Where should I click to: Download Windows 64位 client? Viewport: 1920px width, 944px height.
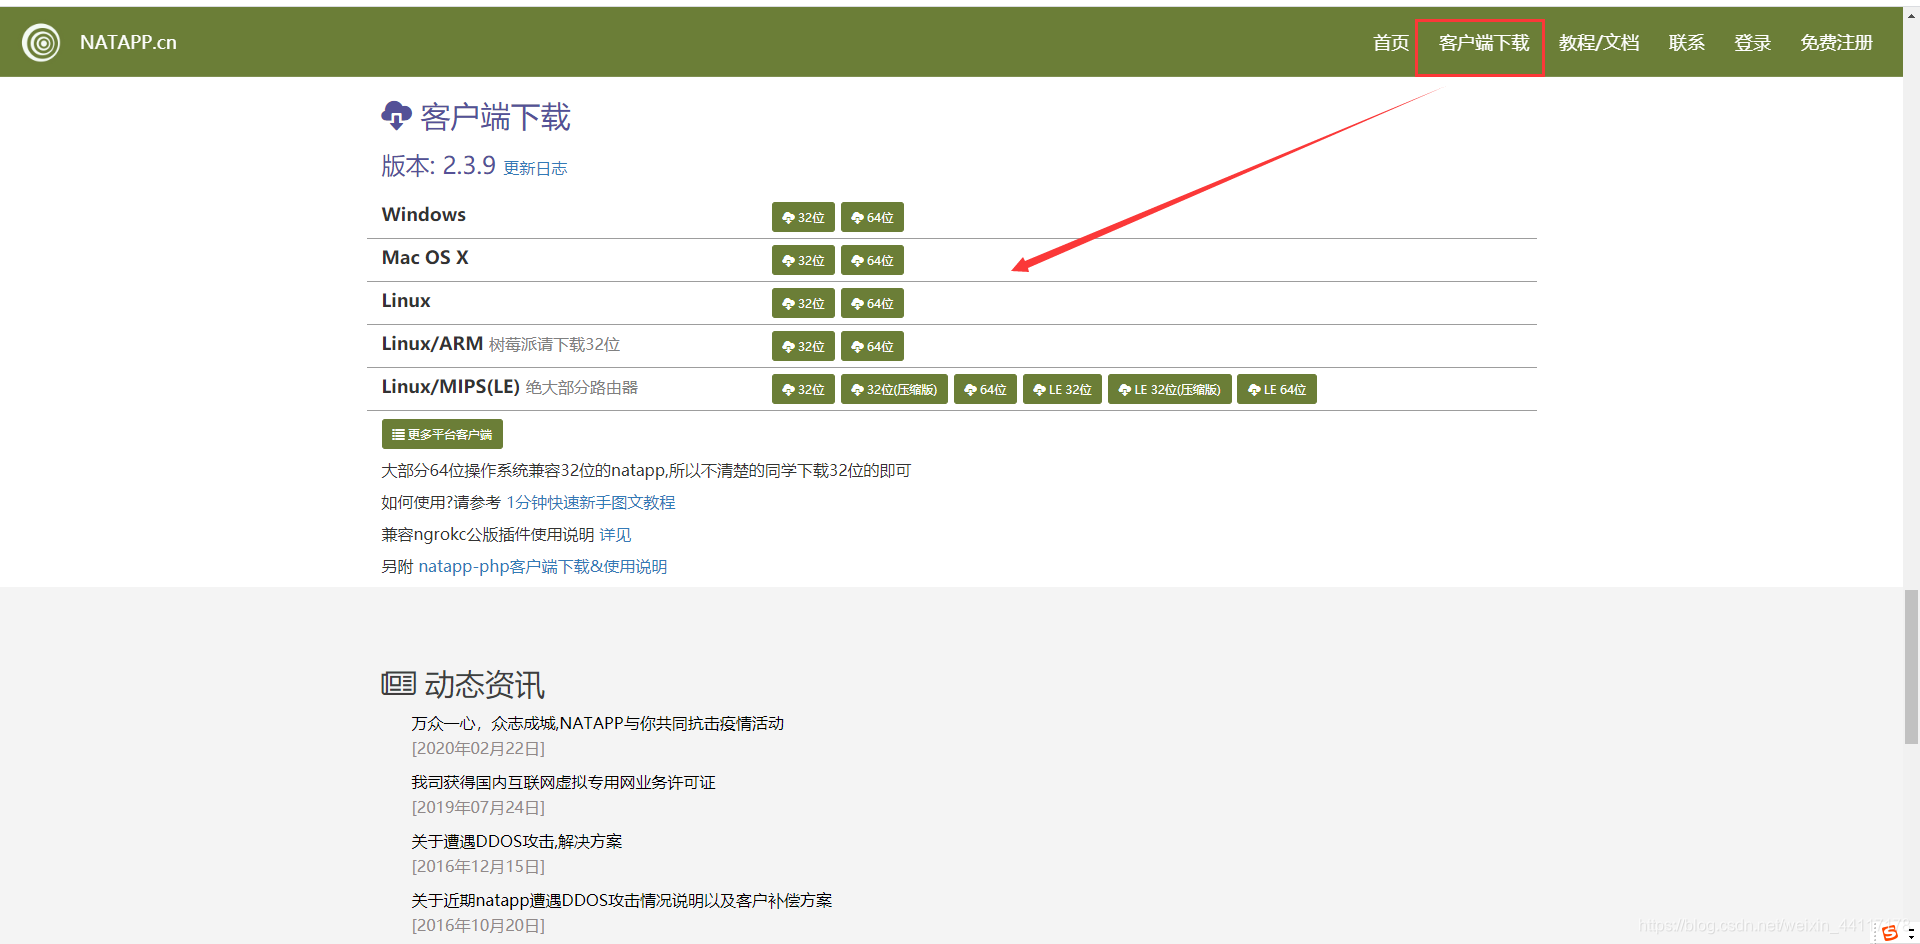tap(872, 217)
